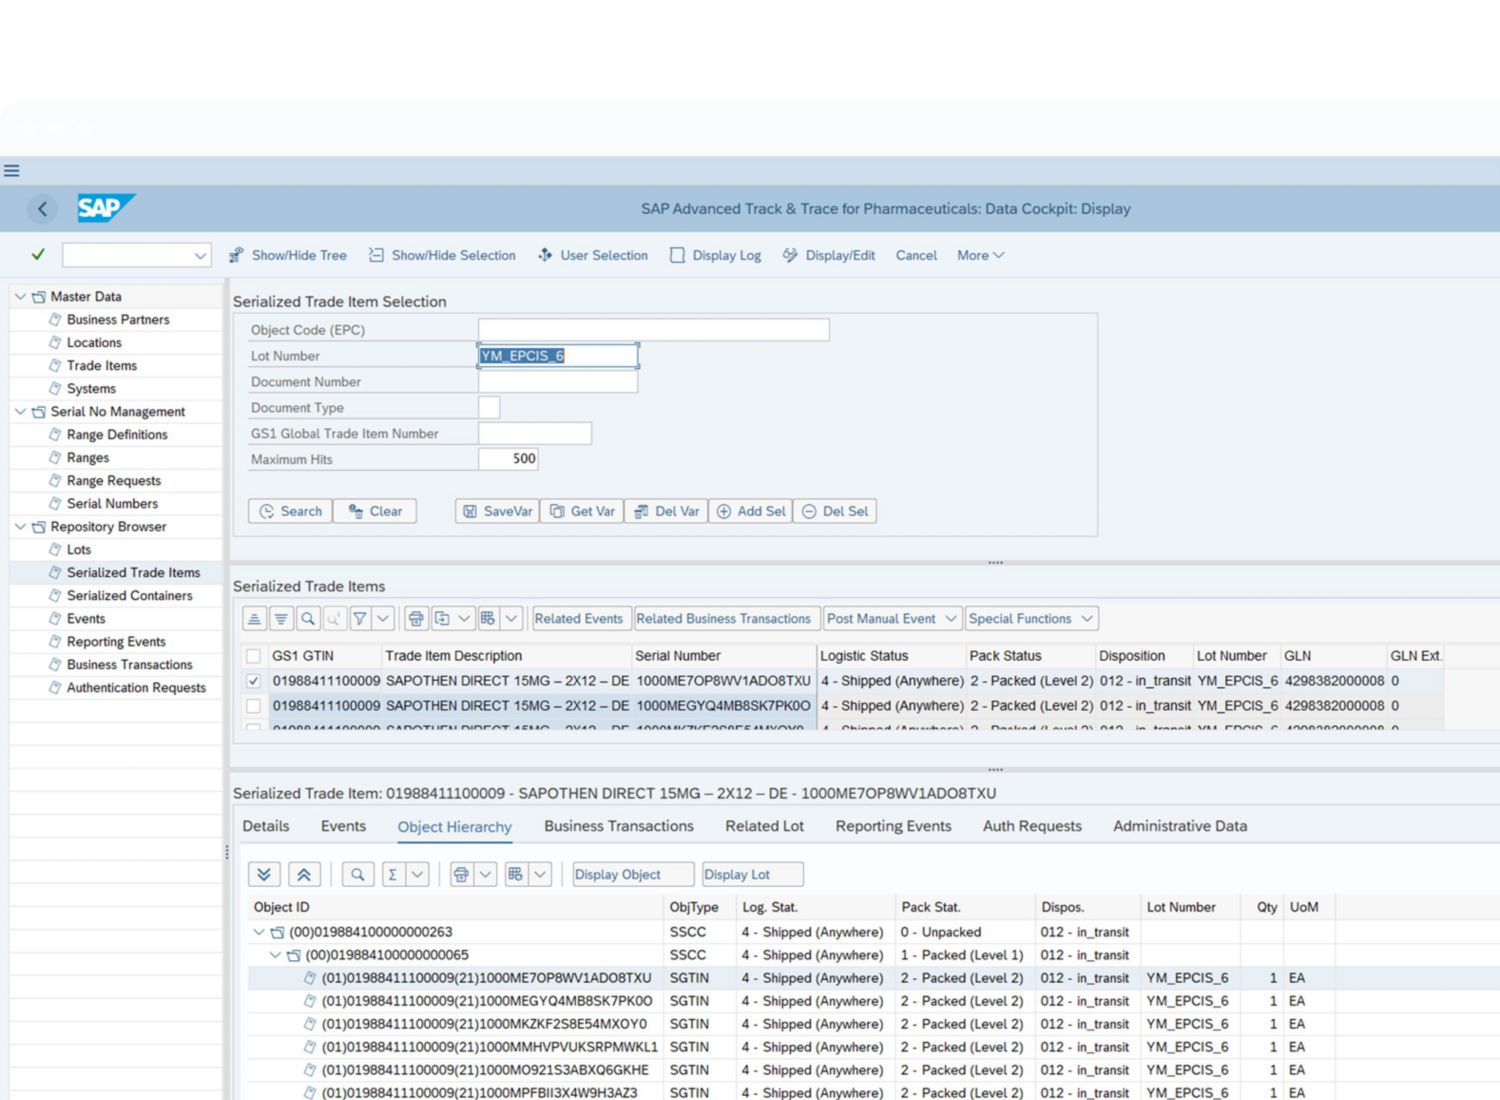
Task: Click the Search button
Action: (291, 511)
